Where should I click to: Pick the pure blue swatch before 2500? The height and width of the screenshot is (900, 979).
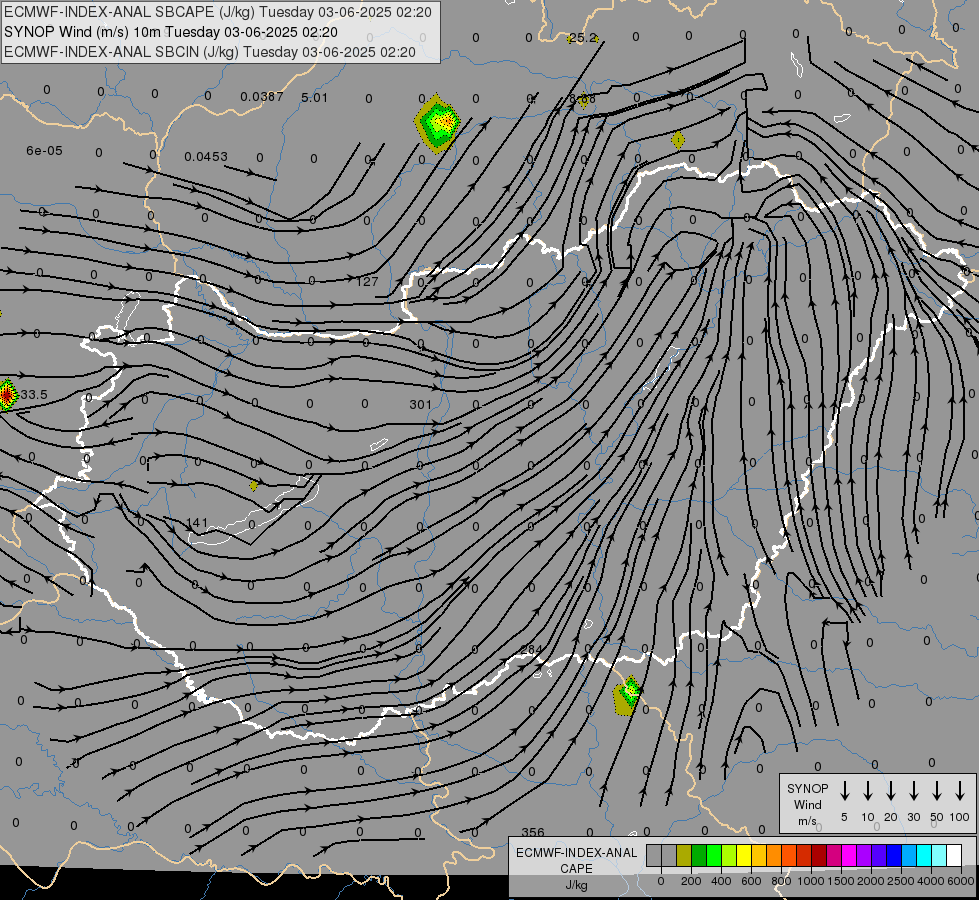pos(893,855)
